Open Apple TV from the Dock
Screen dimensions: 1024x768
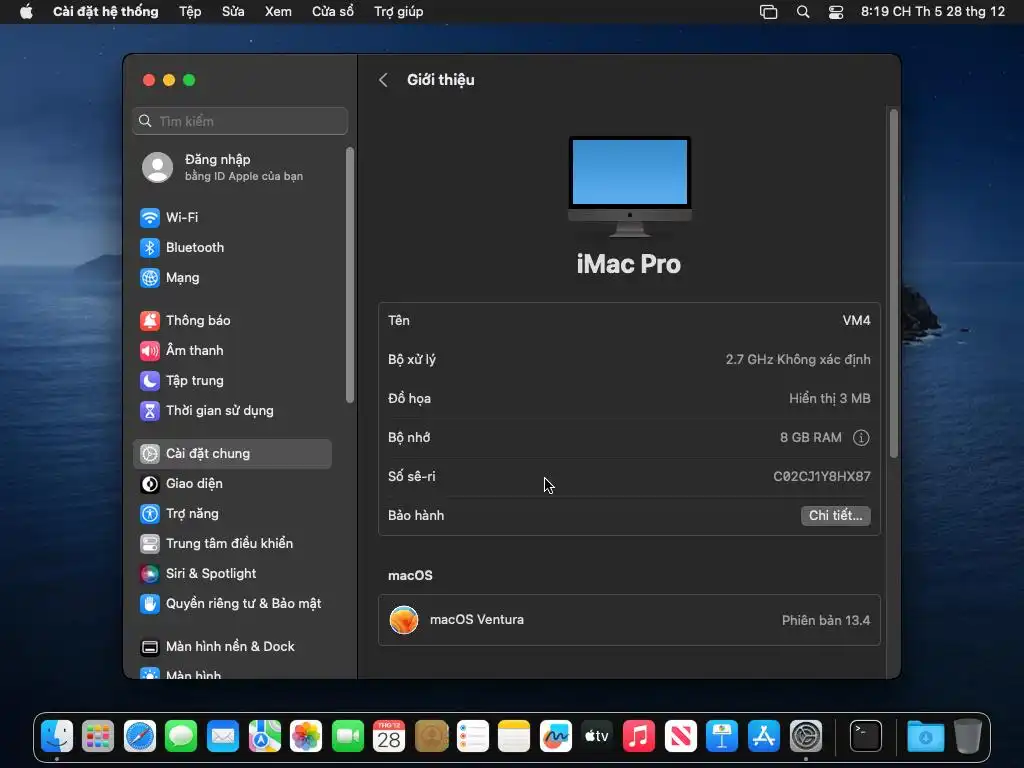tap(597, 737)
